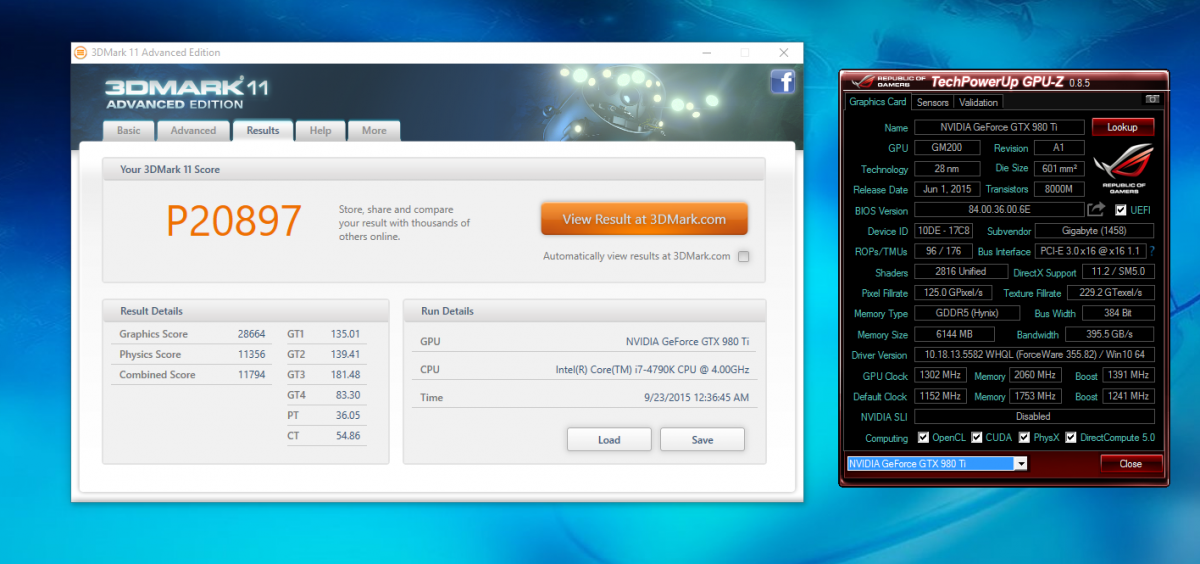
Task: Click the Bus Interface question mark
Action: tap(1152, 251)
